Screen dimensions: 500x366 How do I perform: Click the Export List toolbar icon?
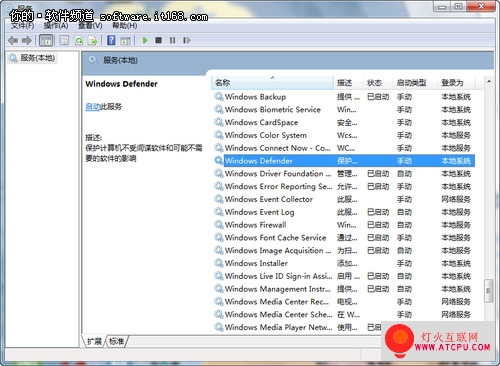point(92,41)
